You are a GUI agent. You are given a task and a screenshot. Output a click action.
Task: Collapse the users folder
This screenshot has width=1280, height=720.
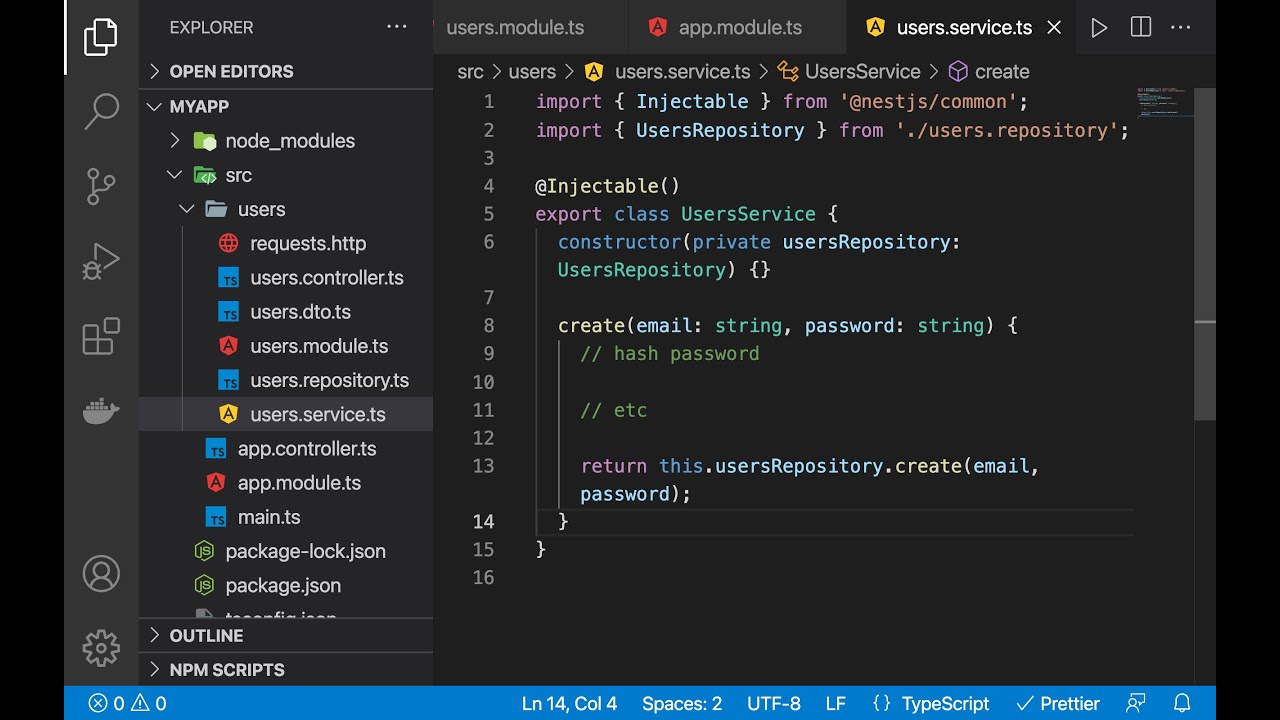click(260, 209)
